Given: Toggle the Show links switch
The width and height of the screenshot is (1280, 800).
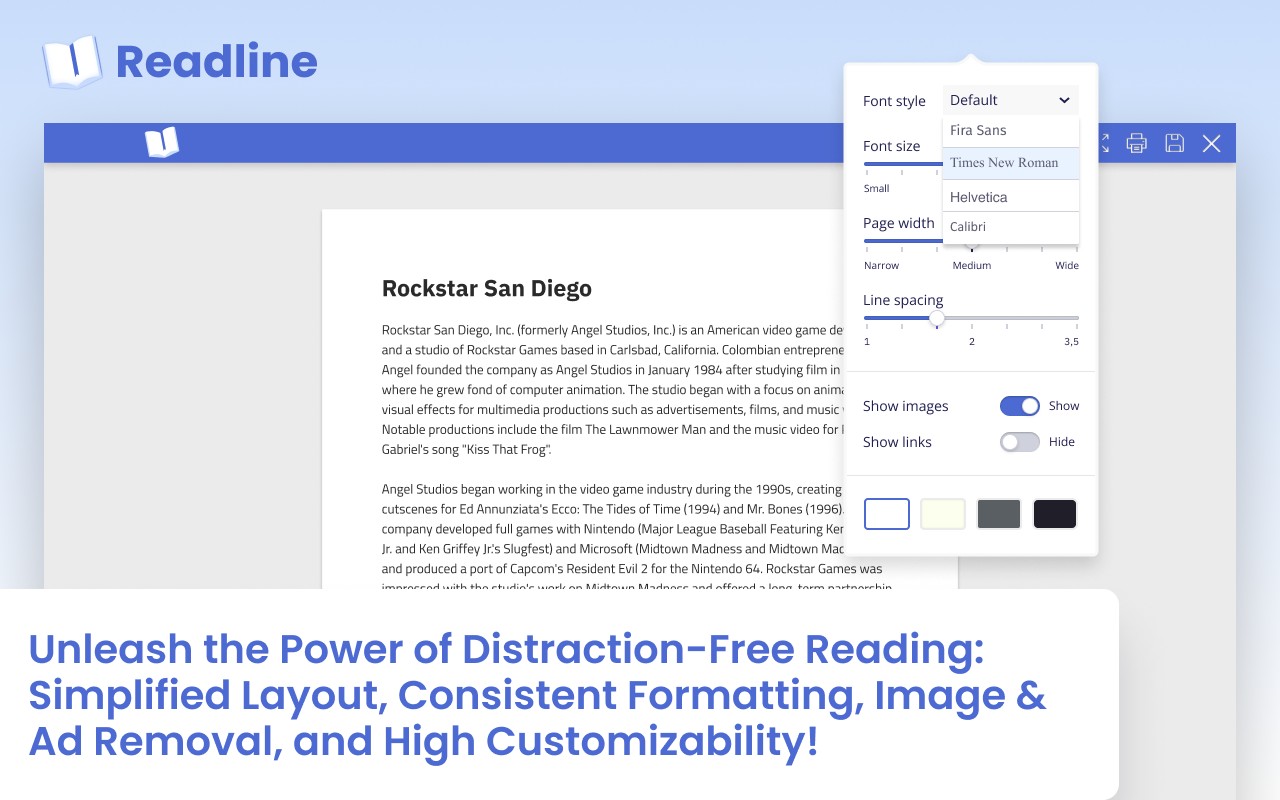Looking at the screenshot, I should tap(1019, 442).
